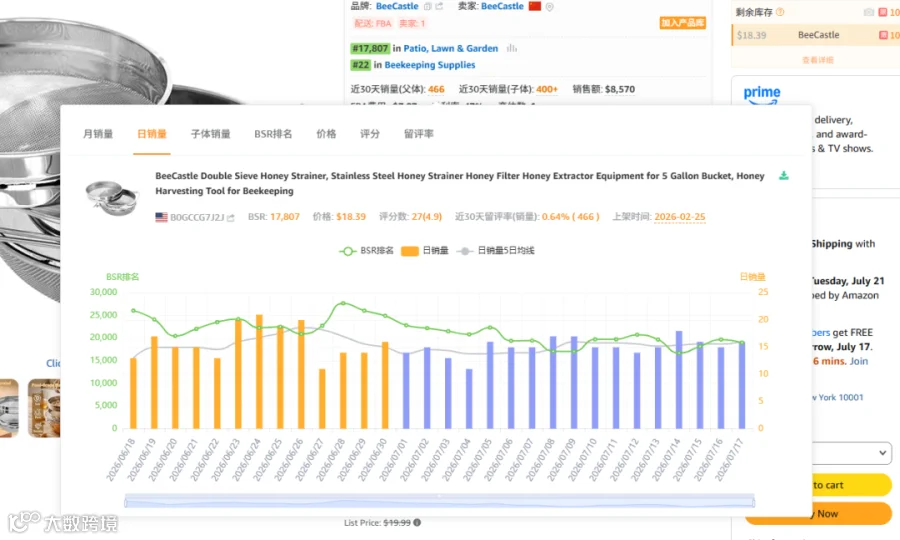Click the camera icon in the inventory panel
Viewport: 900px width, 540px height.
[868, 12]
